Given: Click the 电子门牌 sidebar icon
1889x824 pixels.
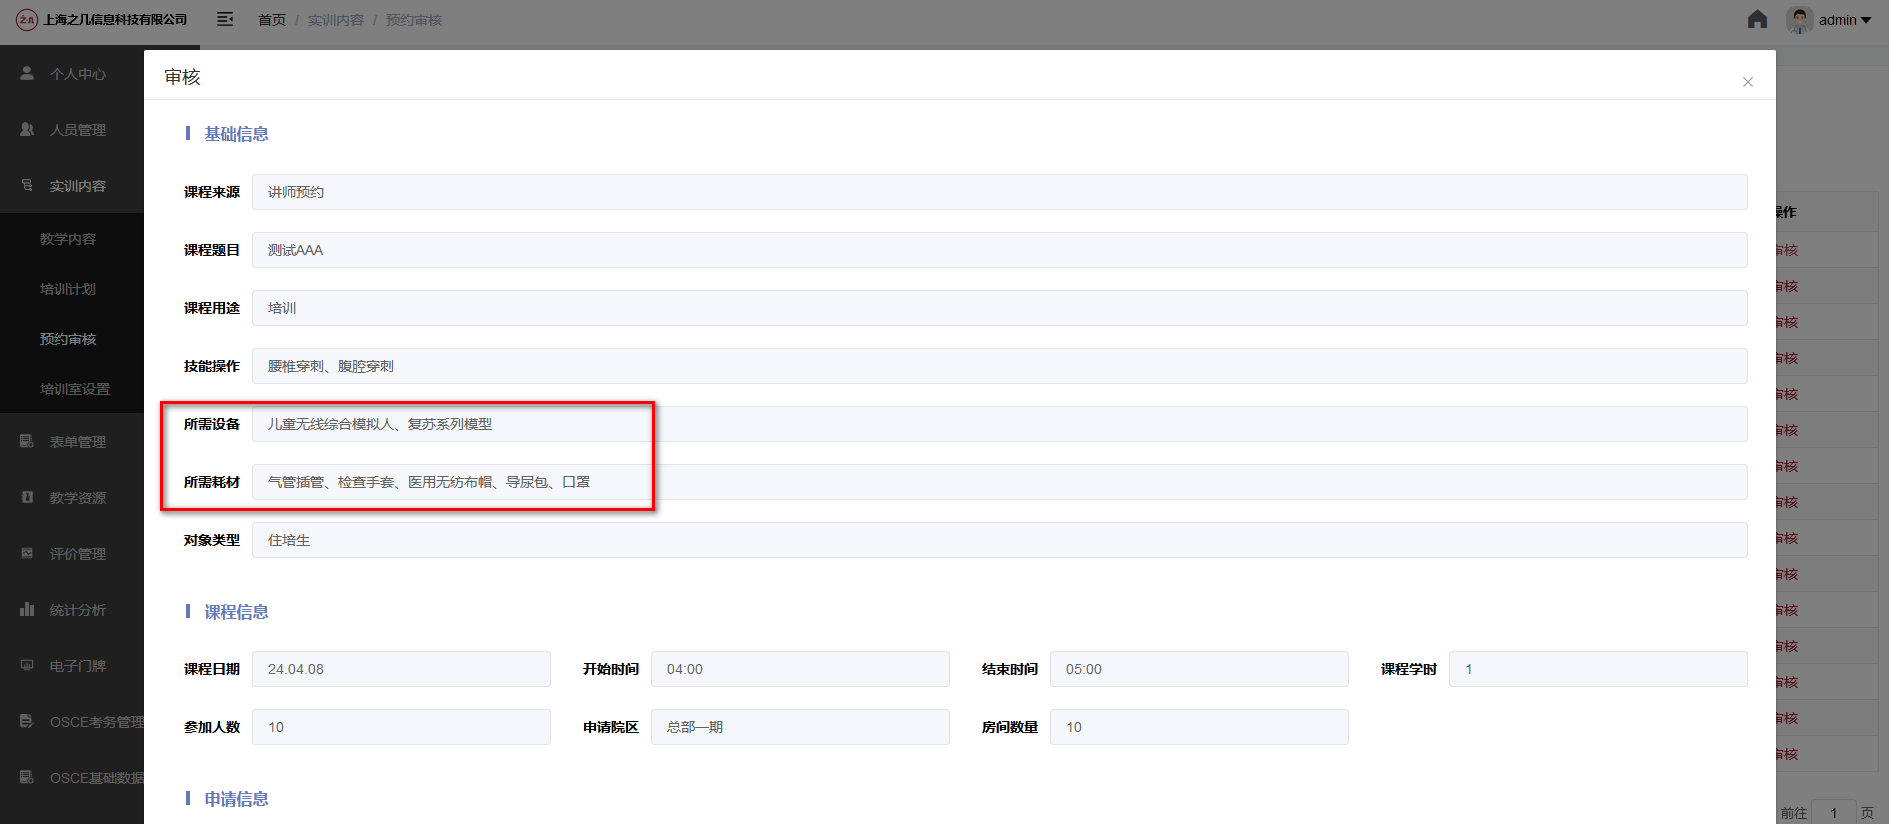Looking at the screenshot, I should tap(27, 665).
